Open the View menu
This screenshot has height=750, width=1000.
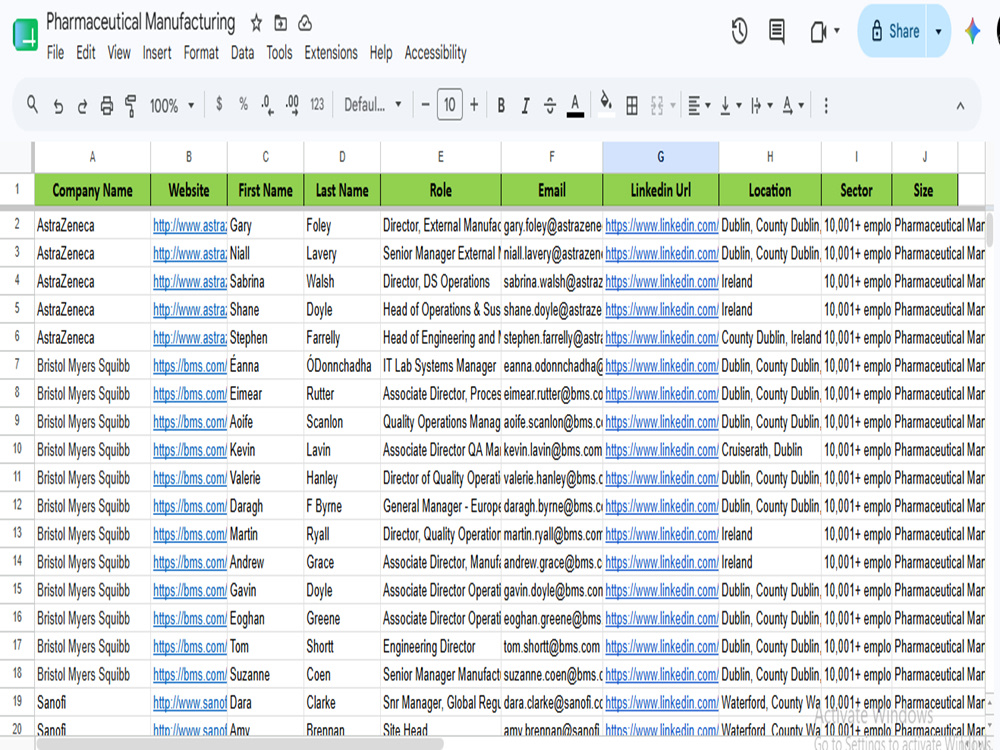(x=119, y=52)
